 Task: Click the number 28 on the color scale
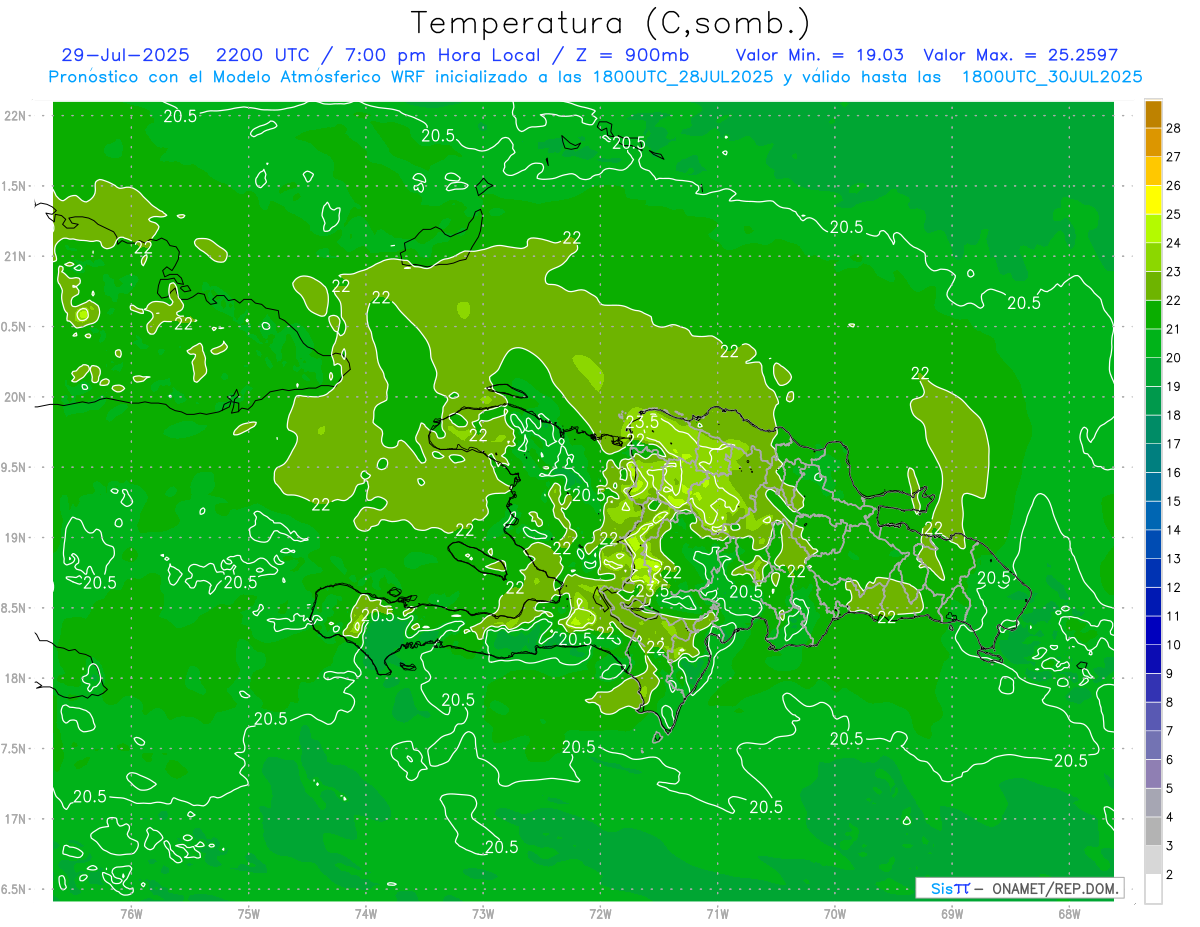coord(1175,128)
